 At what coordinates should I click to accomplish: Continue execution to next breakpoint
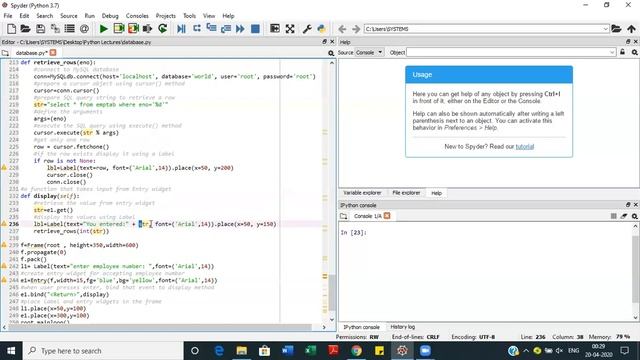click(x=240, y=29)
